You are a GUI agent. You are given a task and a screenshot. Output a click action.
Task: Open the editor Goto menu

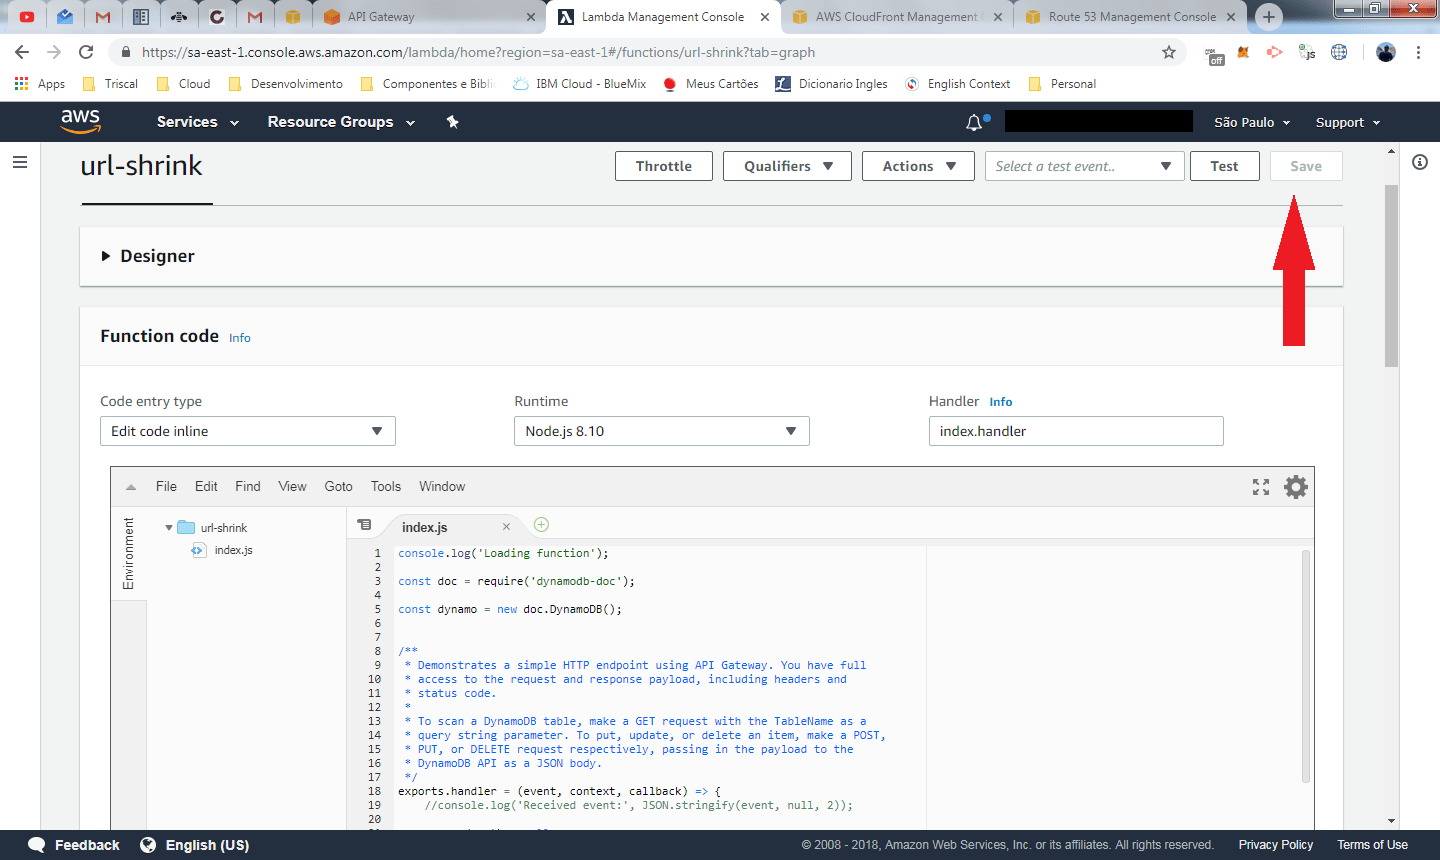[x=338, y=487]
